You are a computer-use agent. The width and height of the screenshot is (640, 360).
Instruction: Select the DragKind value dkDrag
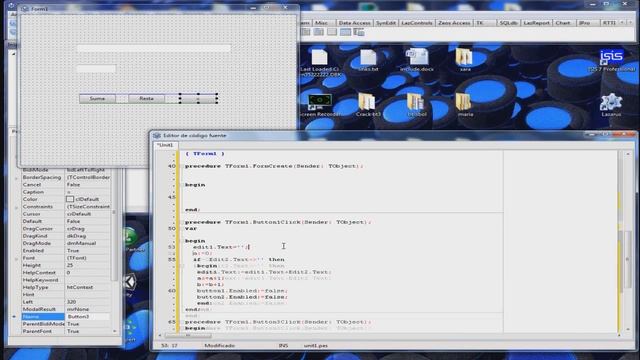87,236
